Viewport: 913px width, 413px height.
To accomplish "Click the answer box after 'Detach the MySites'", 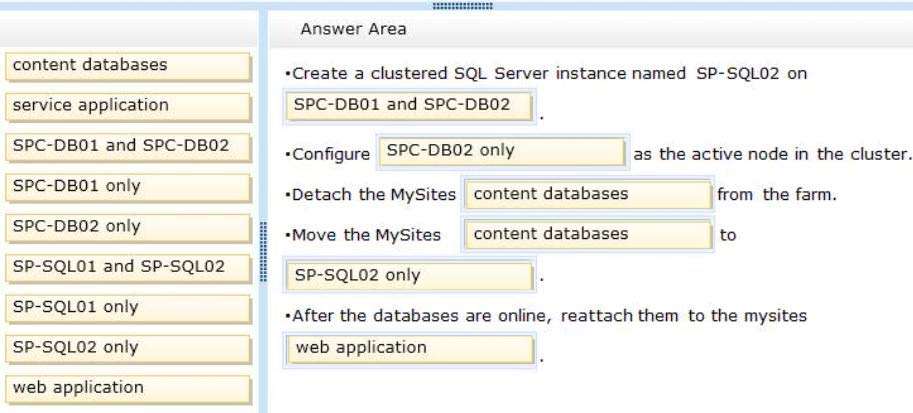I will tap(588, 195).
